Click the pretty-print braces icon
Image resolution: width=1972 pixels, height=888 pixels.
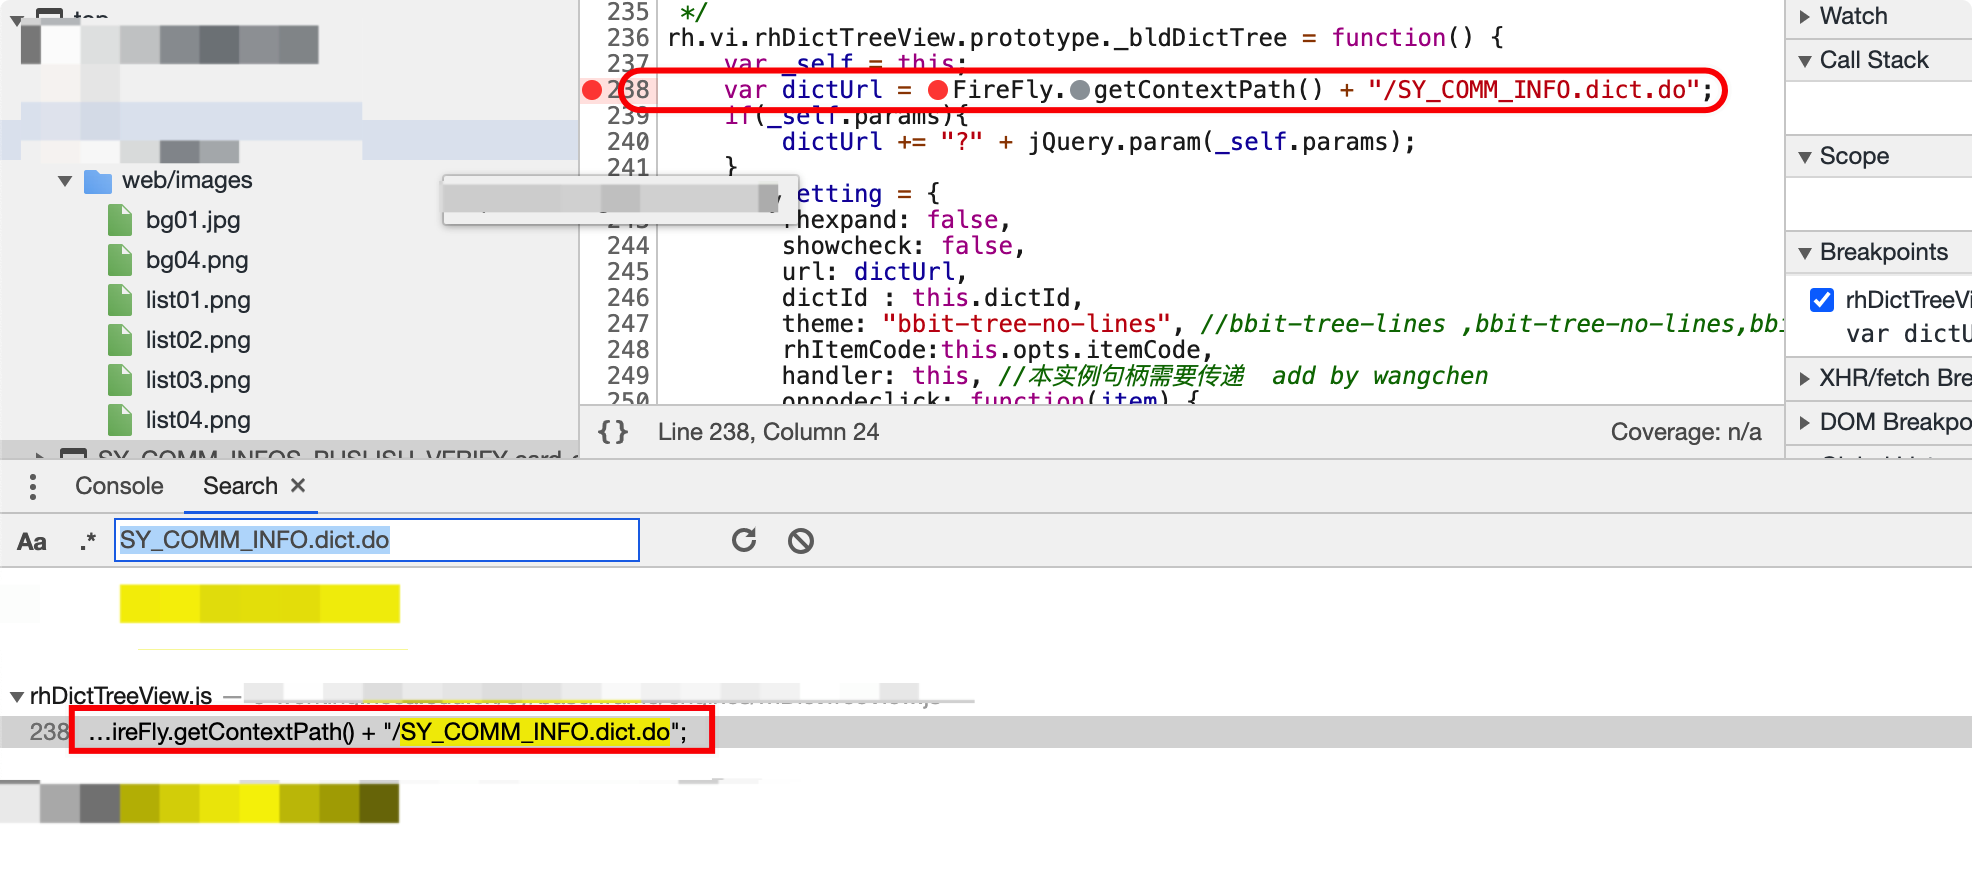(x=613, y=432)
